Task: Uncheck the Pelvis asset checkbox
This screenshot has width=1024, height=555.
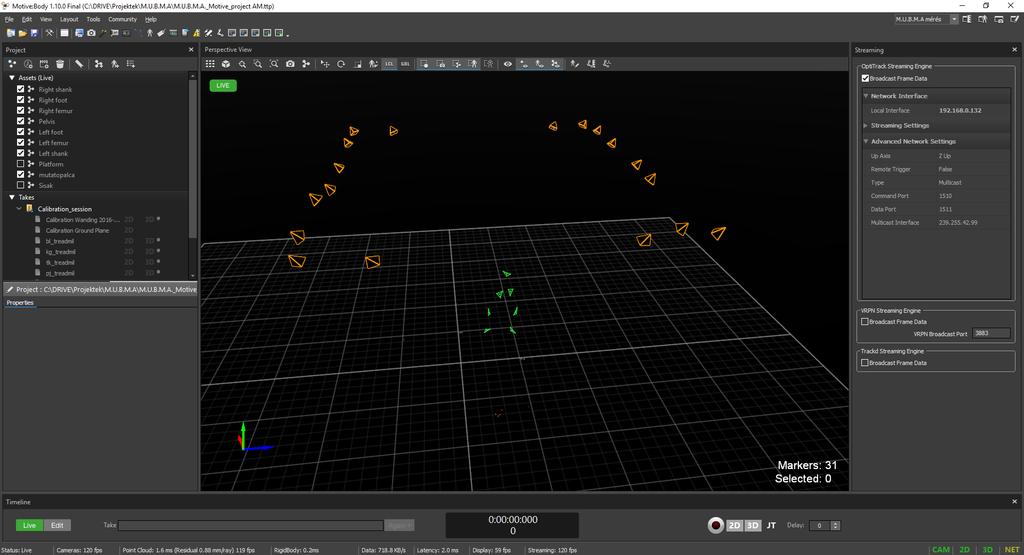Action: [x=20, y=121]
